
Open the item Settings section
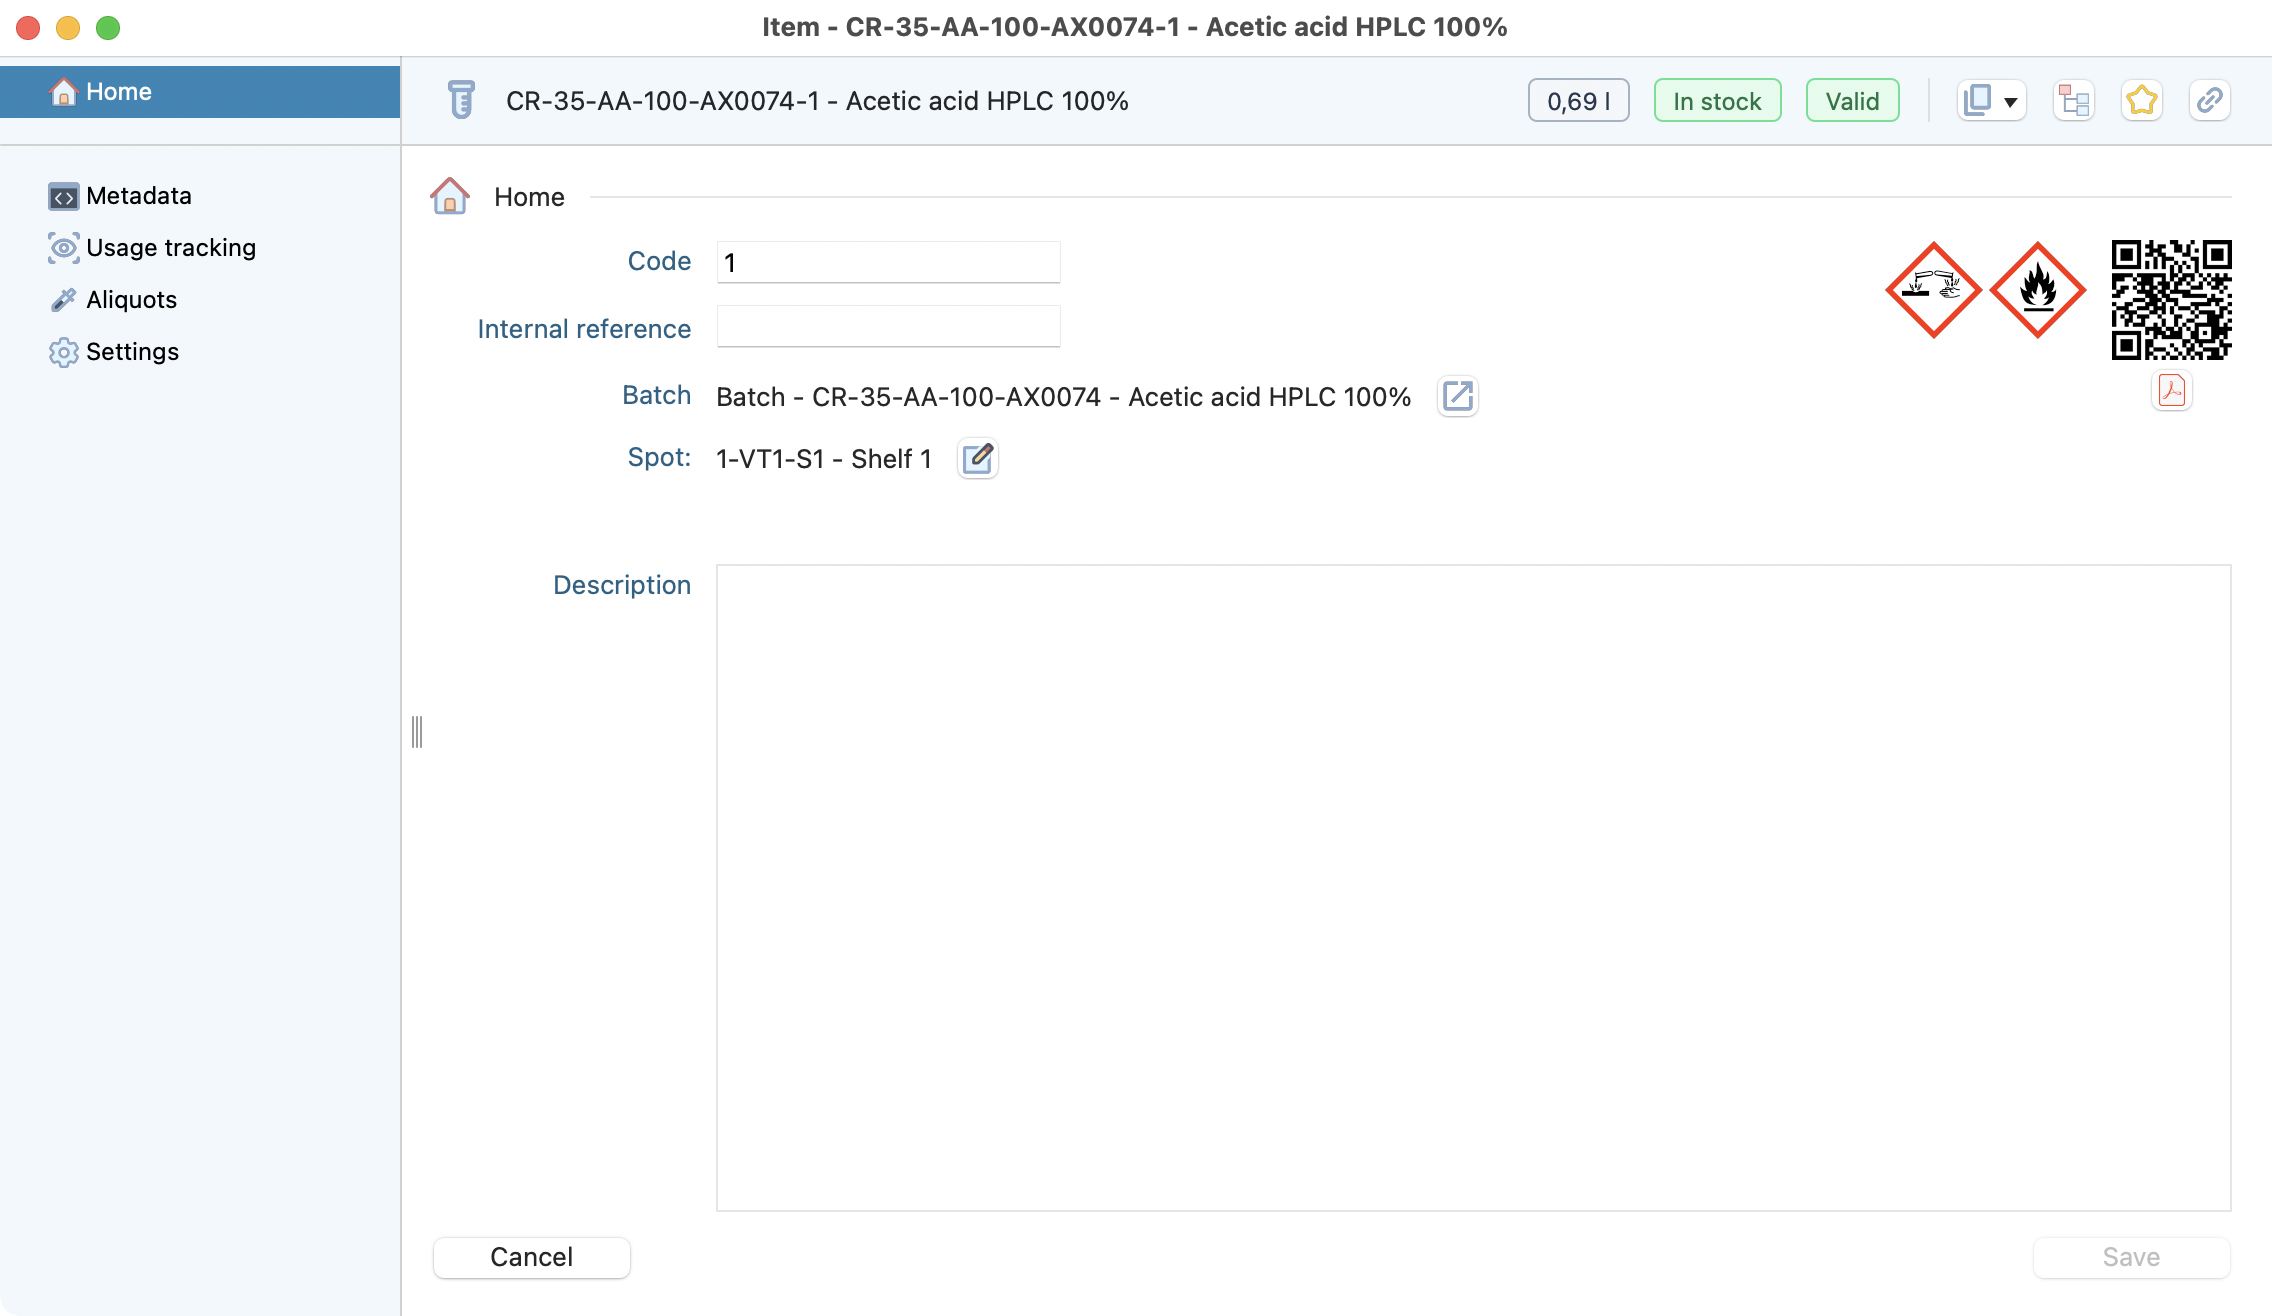132,352
